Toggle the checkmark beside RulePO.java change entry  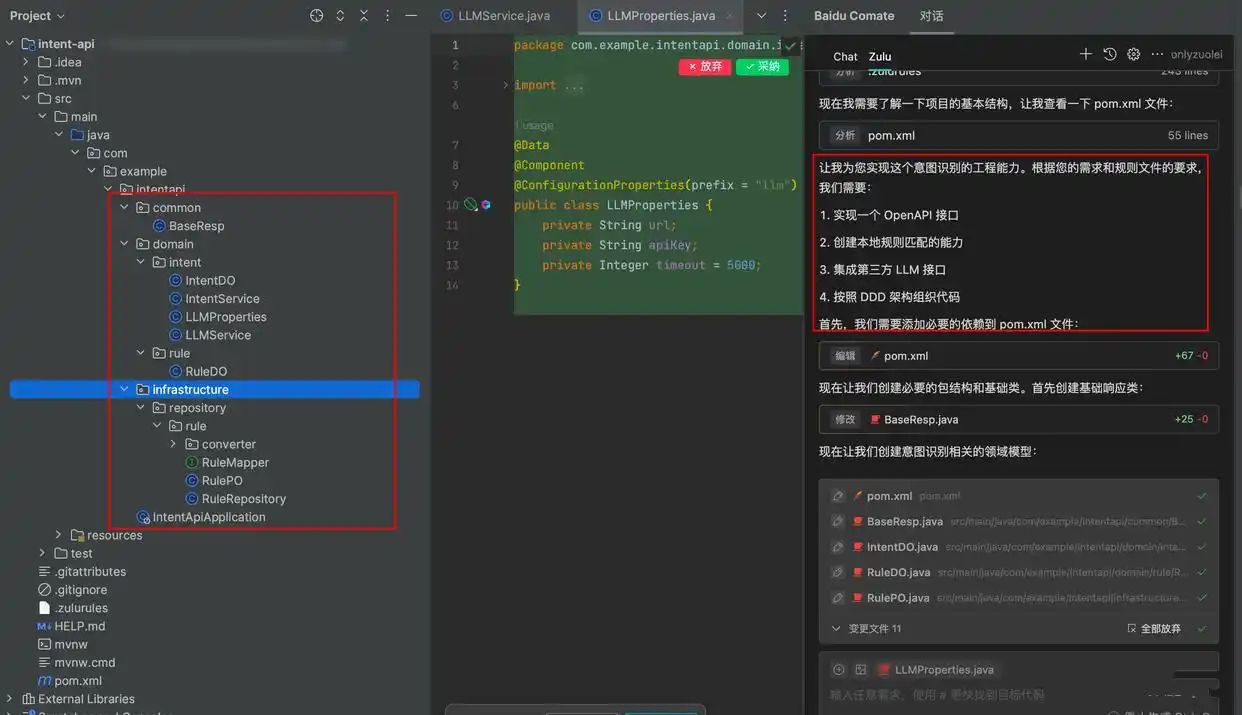click(x=1202, y=597)
